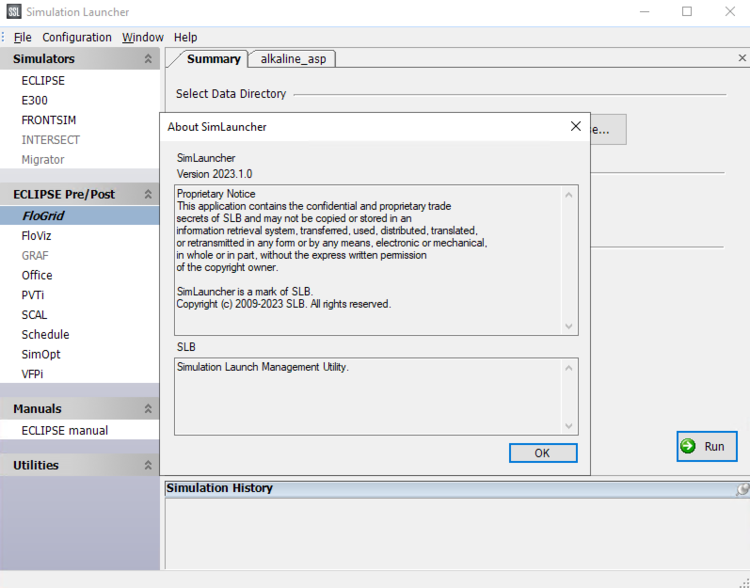Viewport: 750px width, 588px height.
Task: Open the File menu
Action: (22, 37)
